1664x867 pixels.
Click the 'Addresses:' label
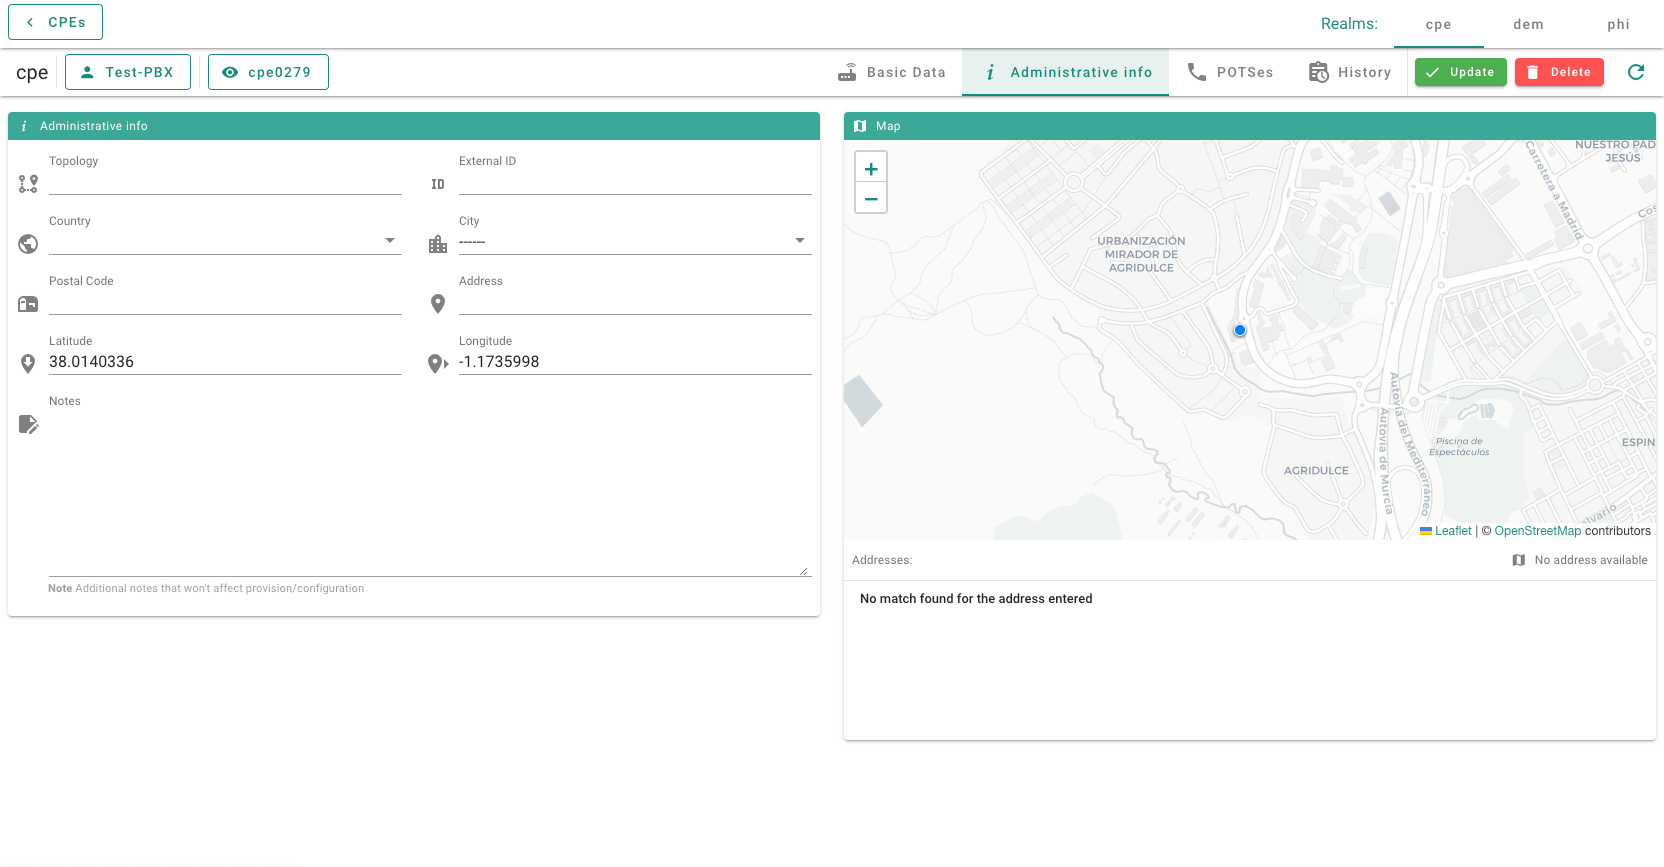tap(882, 560)
